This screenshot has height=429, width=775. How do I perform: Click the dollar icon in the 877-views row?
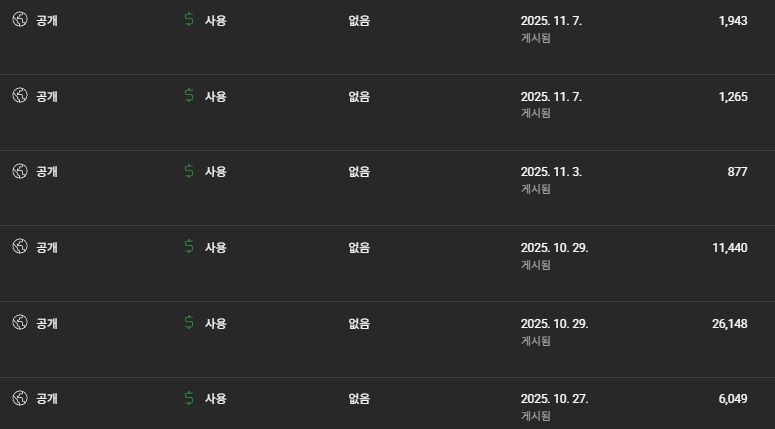[x=189, y=171]
